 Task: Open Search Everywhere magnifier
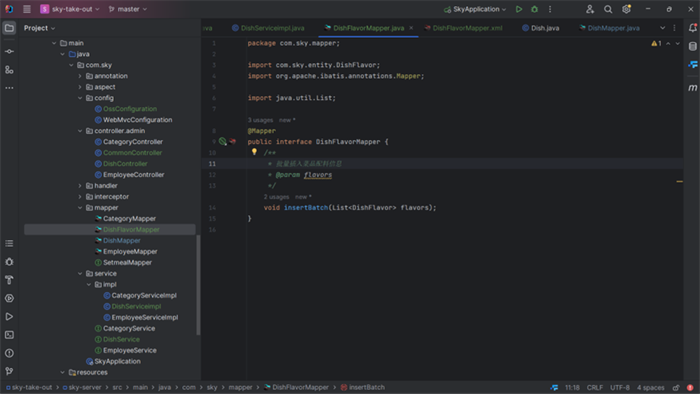[x=608, y=9]
